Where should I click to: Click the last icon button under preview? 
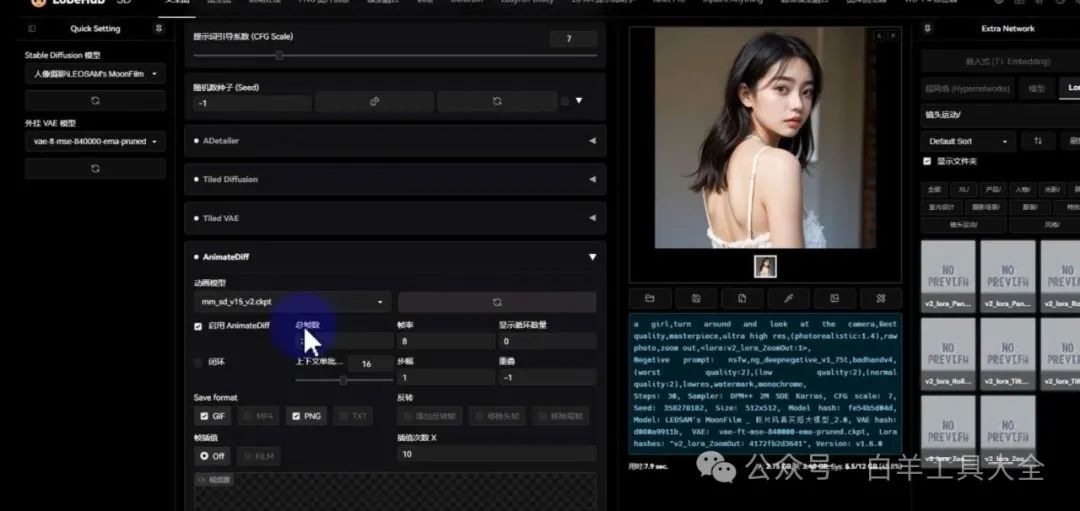pyautogui.click(x=880, y=298)
